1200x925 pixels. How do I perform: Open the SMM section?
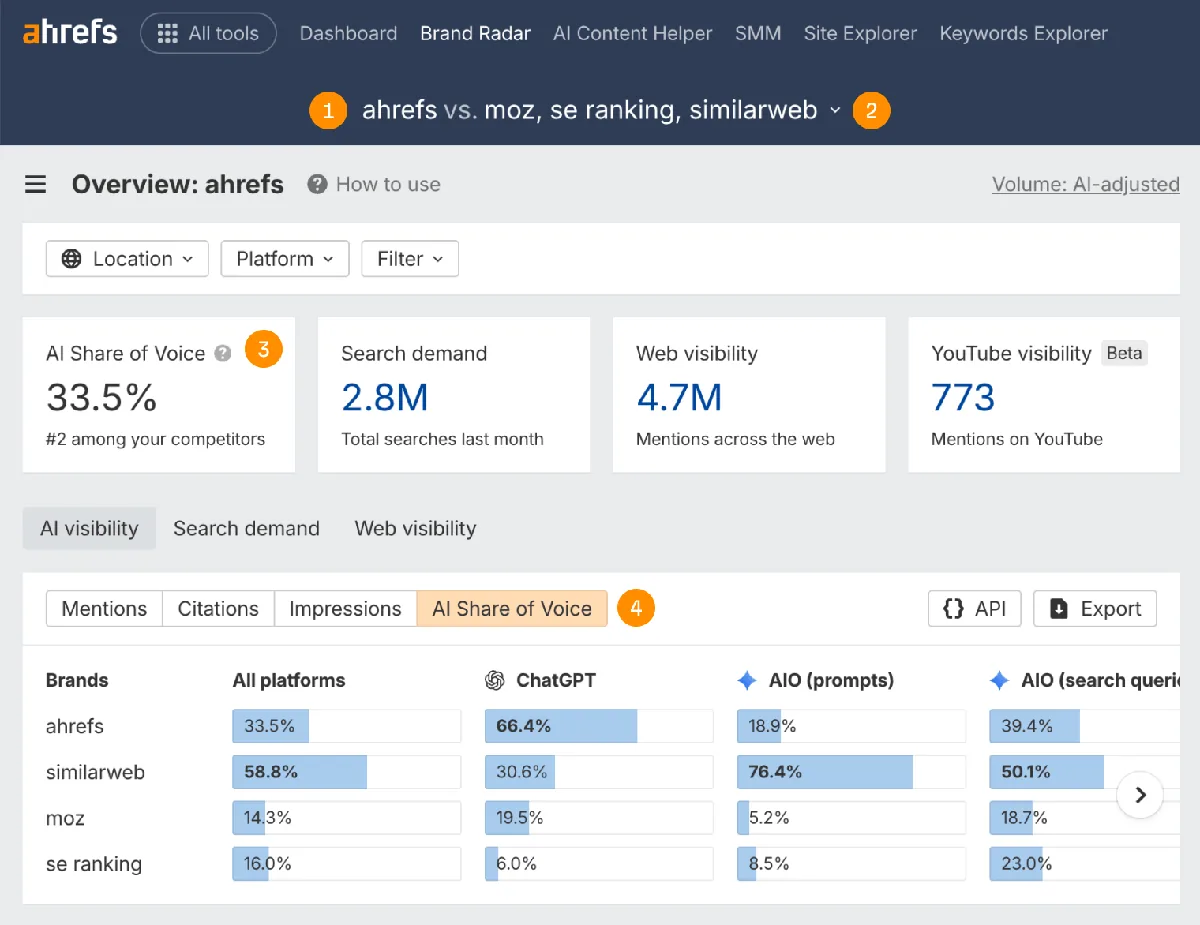[758, 33]
